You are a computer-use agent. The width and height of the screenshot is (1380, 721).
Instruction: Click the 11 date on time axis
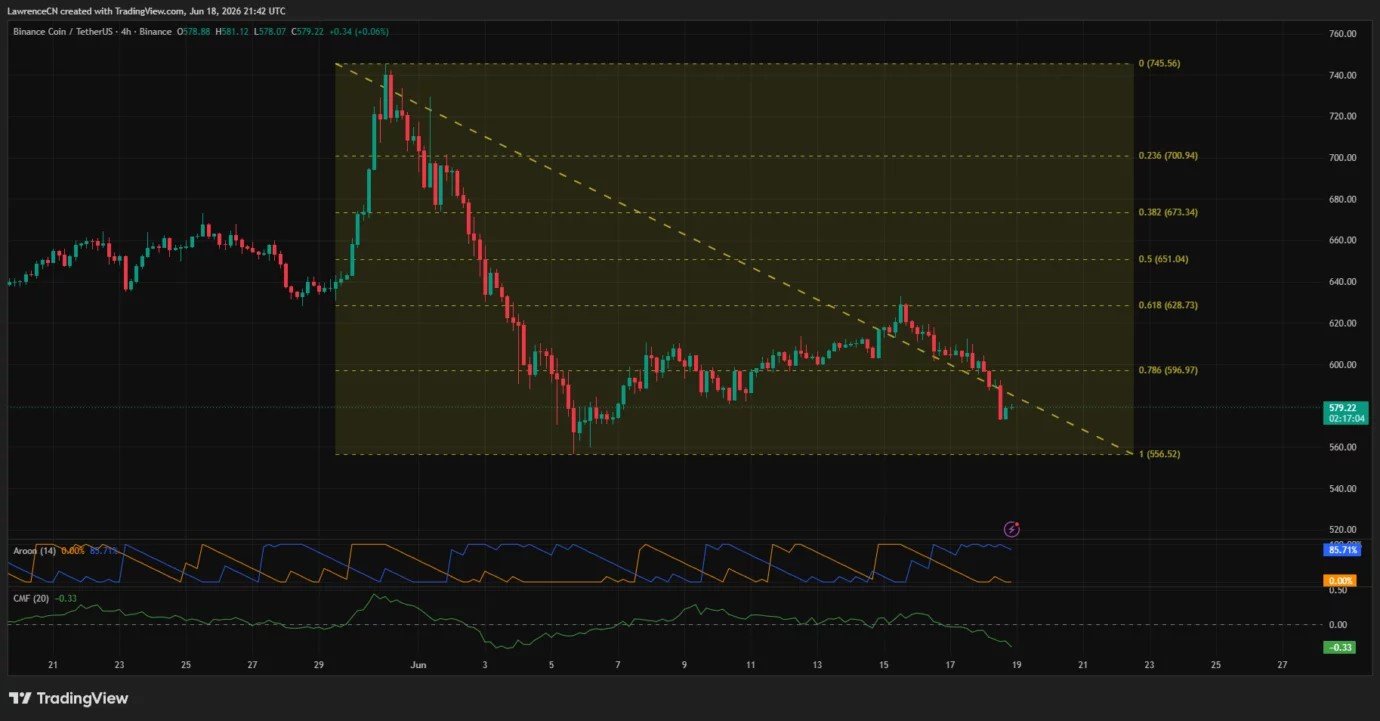click(750, 665)
